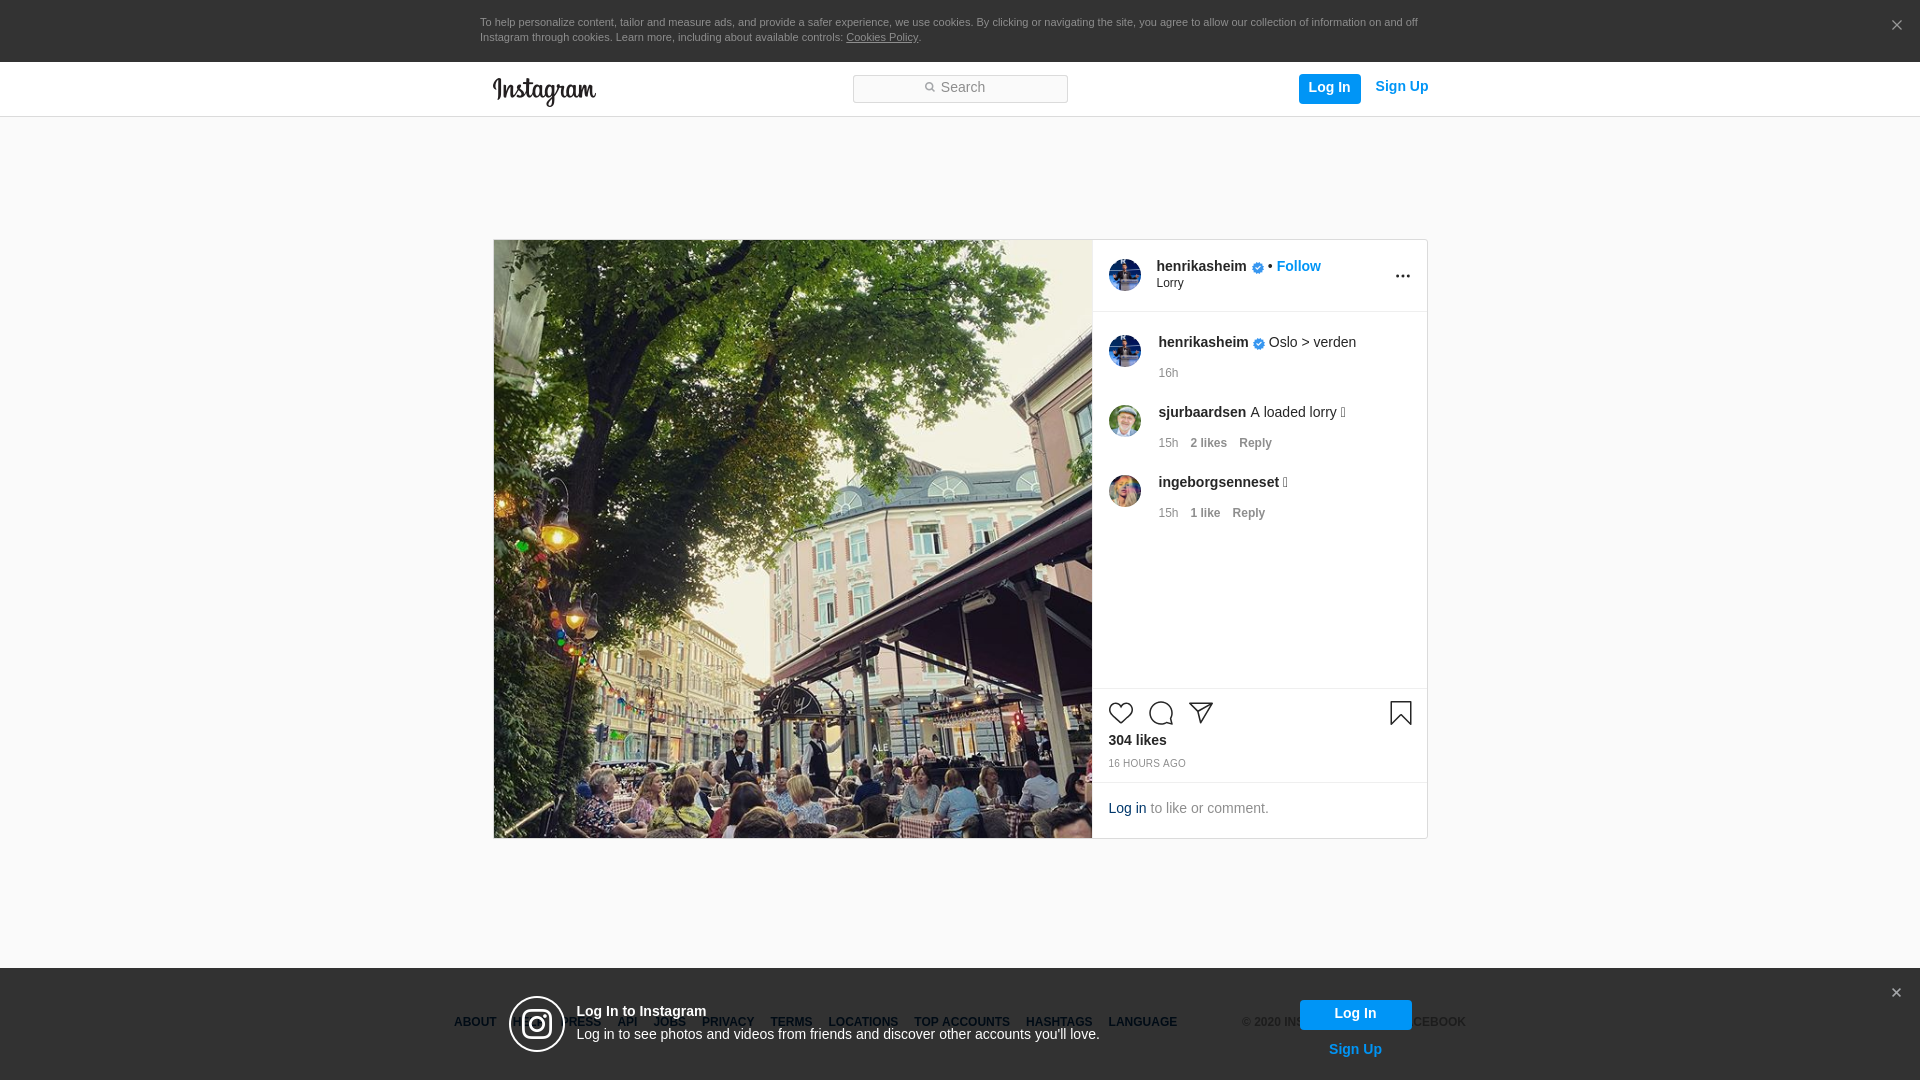Viewport: 1920px width, 1080px height.
Task: Open henrikasheim username in post header
Action: pos(1201,266)
